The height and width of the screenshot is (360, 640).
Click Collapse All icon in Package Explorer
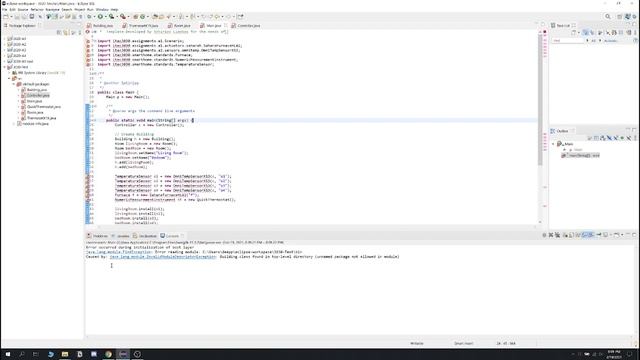click(x=59, y=32)
